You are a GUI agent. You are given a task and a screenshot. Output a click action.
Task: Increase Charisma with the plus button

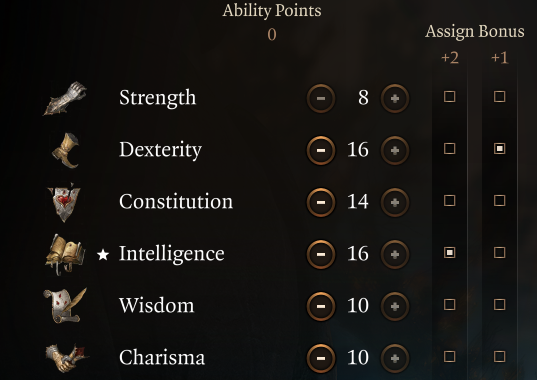(x=395, y=358)
